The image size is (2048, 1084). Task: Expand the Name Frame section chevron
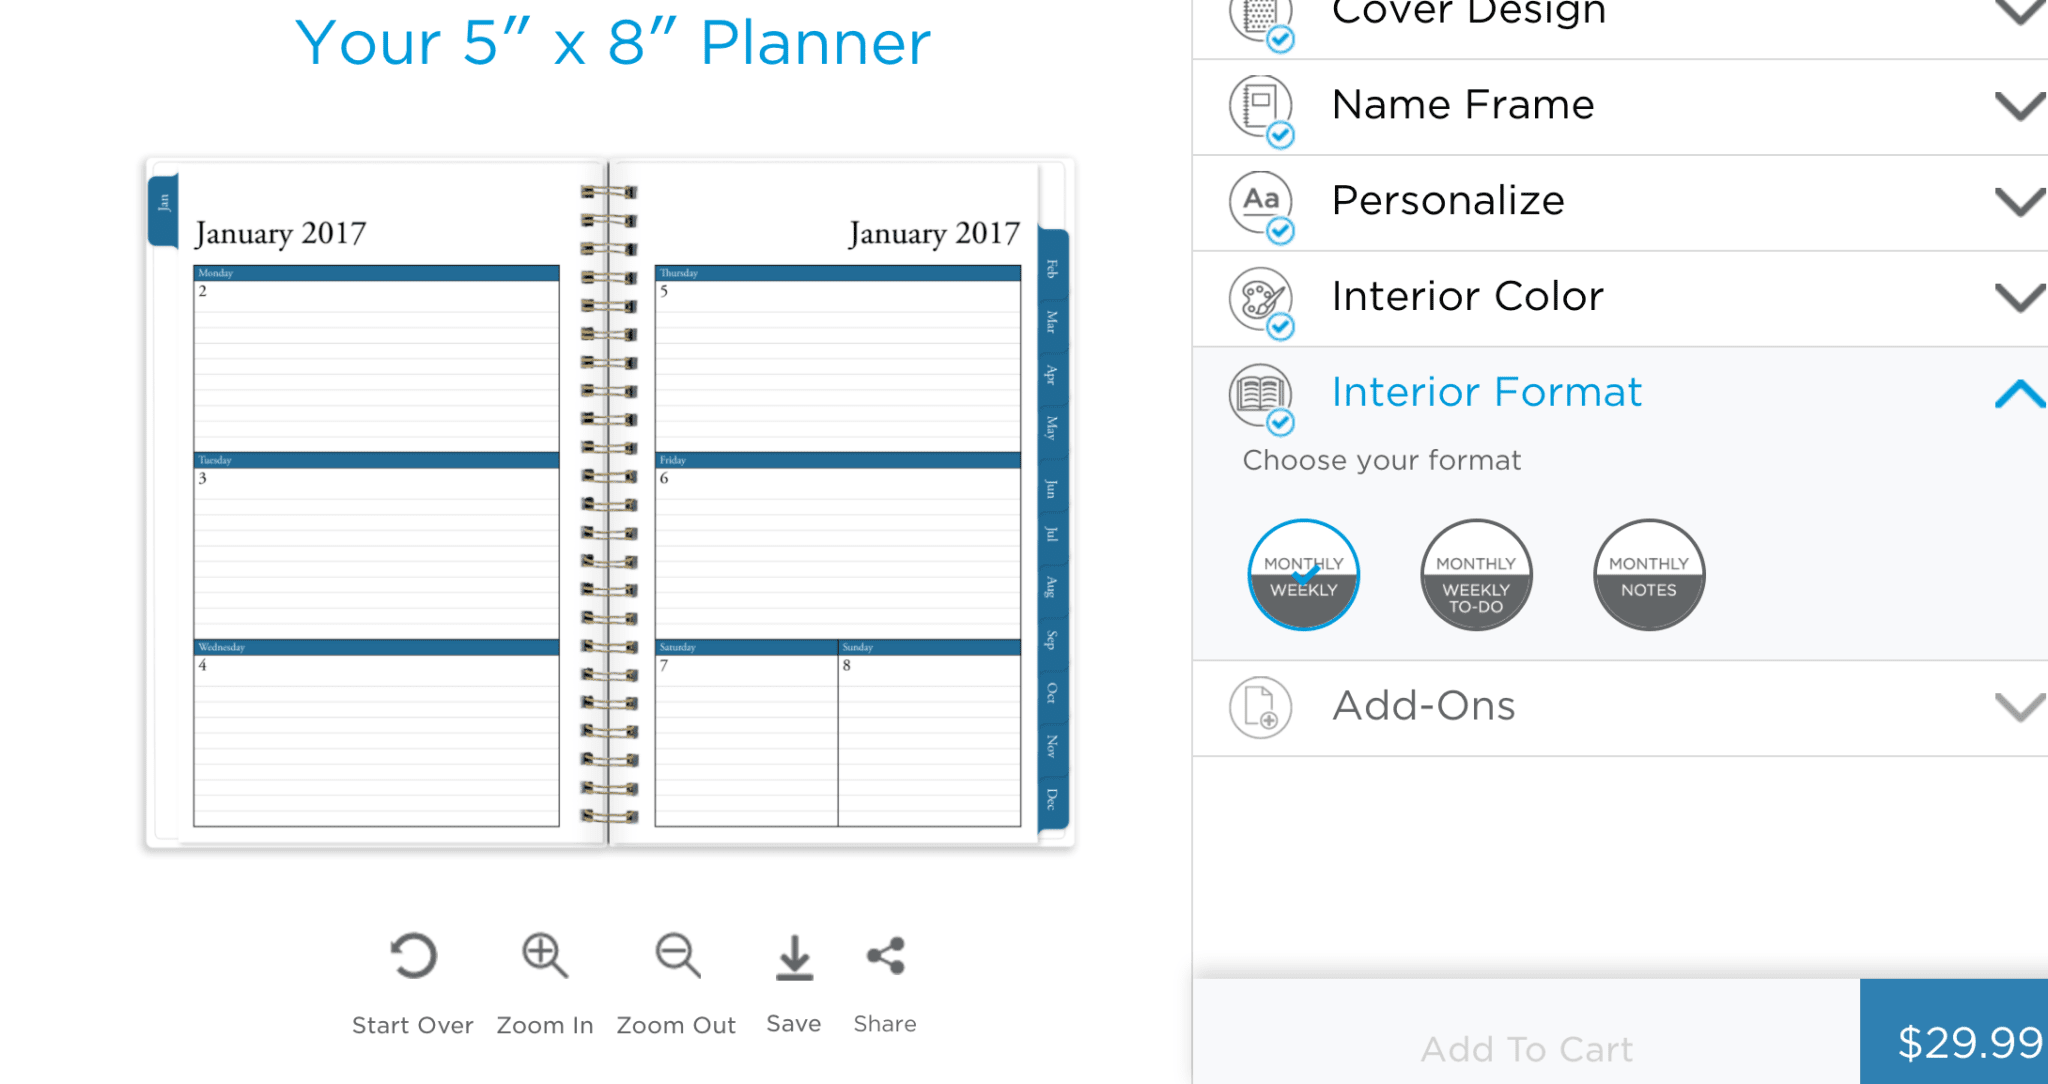(x=2019, y=106)
